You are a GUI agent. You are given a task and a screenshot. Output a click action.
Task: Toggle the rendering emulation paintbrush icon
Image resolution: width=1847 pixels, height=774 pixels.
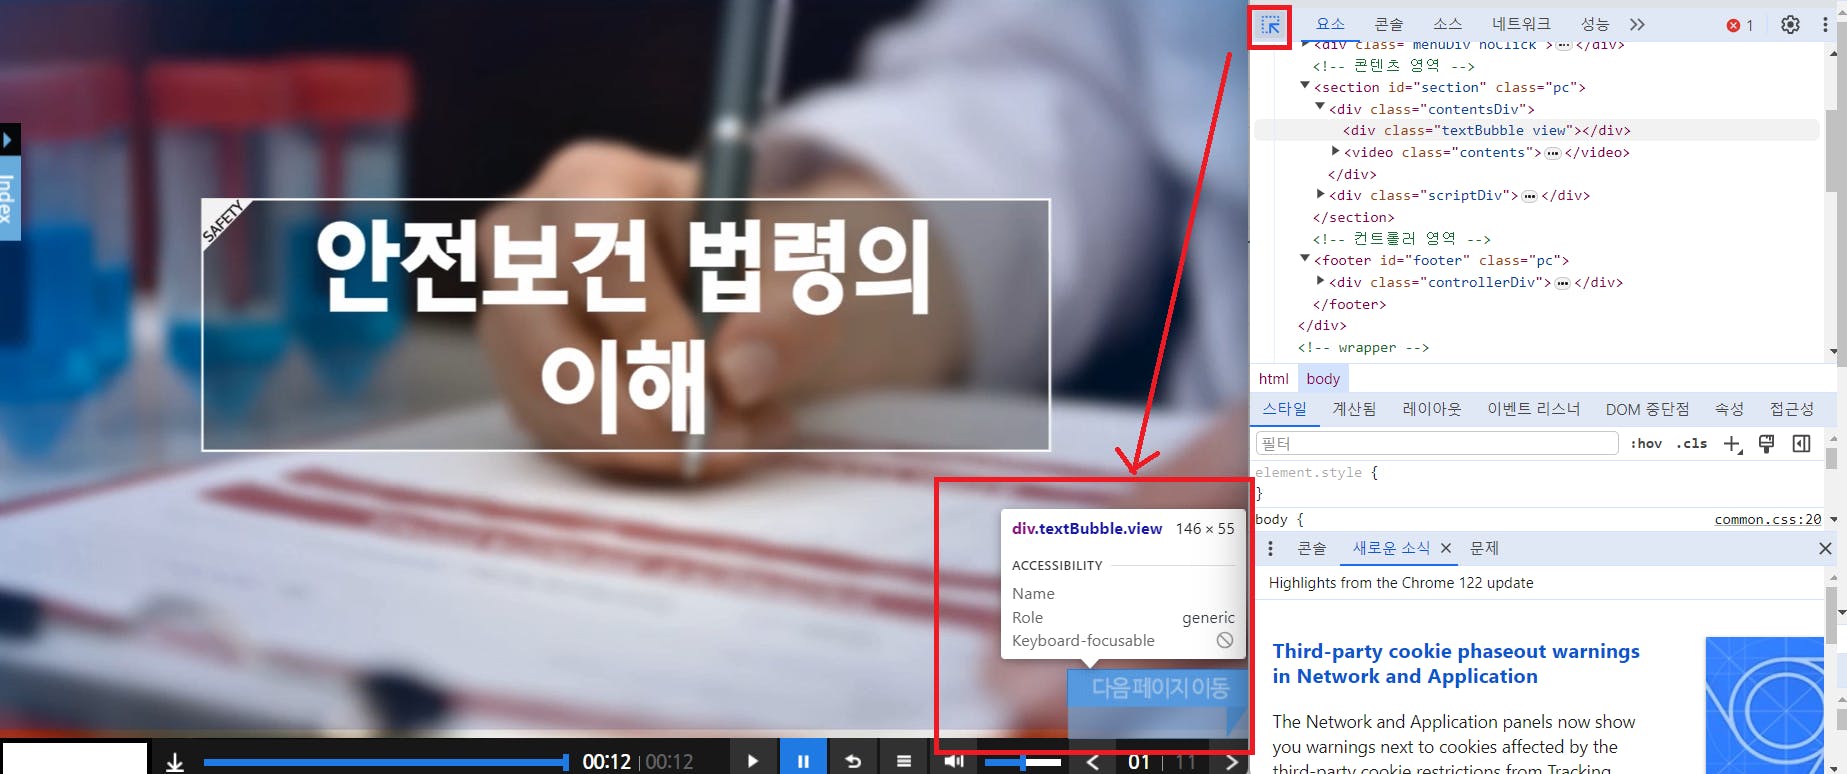1767,444
